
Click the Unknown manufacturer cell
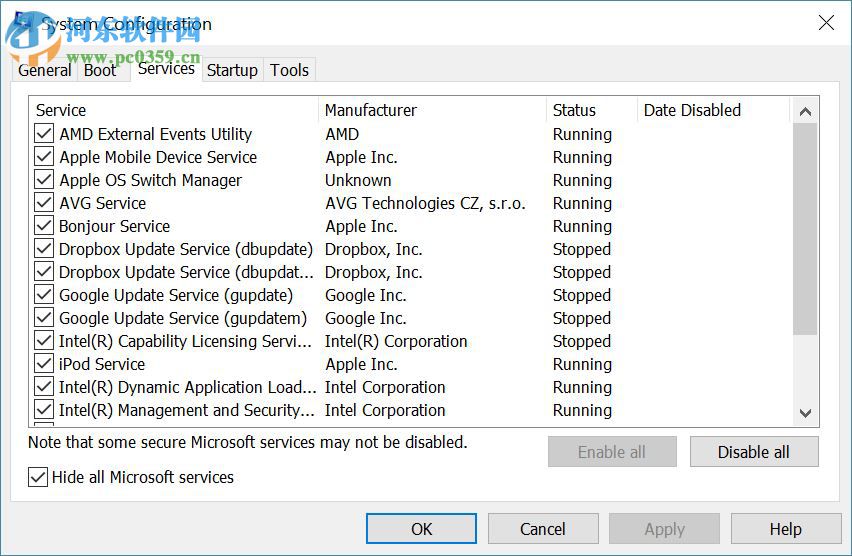358,180
